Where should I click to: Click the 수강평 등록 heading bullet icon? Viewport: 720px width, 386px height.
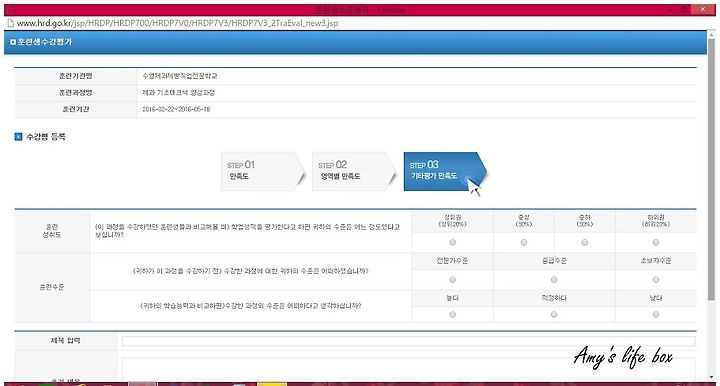(x=18, y=137)
